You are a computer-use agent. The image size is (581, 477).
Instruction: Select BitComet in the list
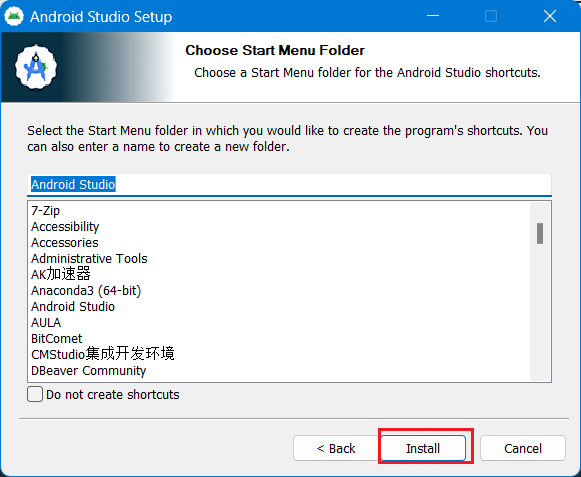coord(57,338)
